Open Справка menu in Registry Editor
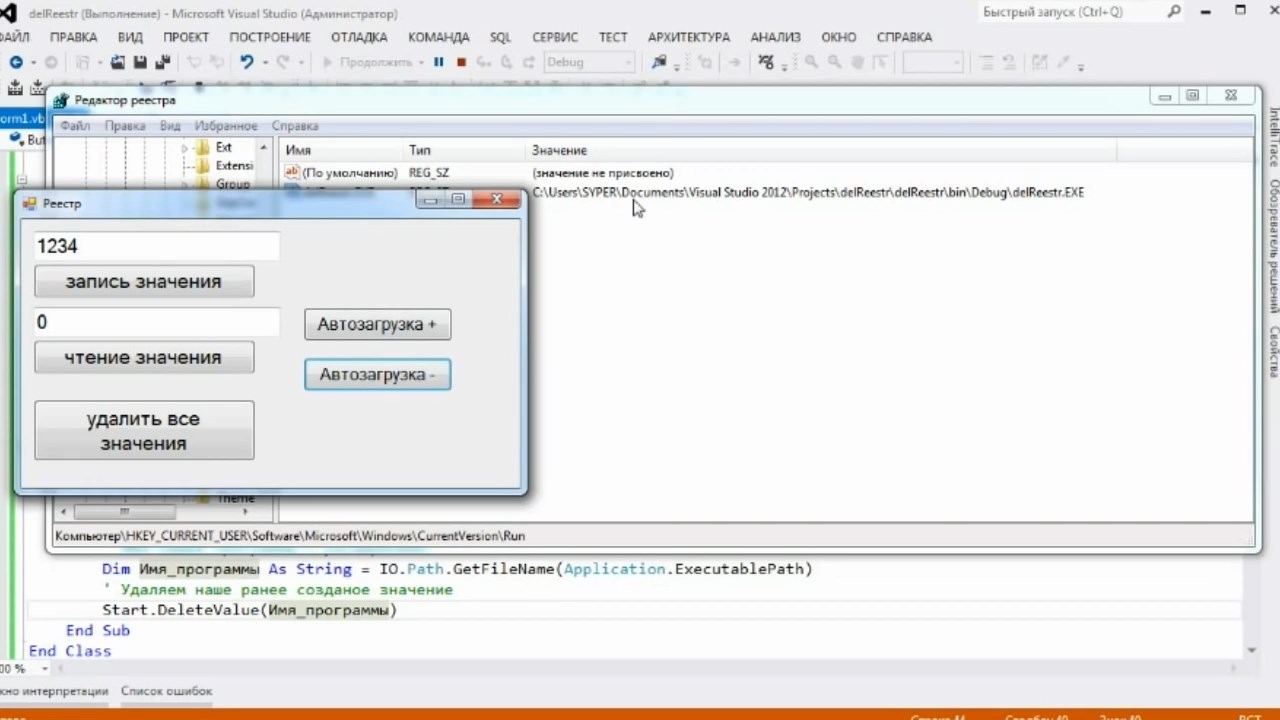Image resolution: width=1280 pixels, height=720 pixels. pyautogui.click(x=295, y=126)
